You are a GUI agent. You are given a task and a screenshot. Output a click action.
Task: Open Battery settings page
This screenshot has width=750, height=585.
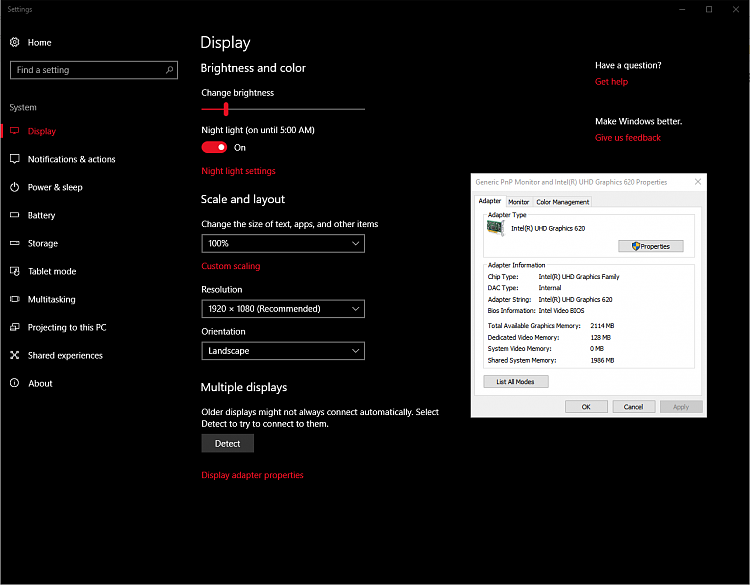pos(41,215)
